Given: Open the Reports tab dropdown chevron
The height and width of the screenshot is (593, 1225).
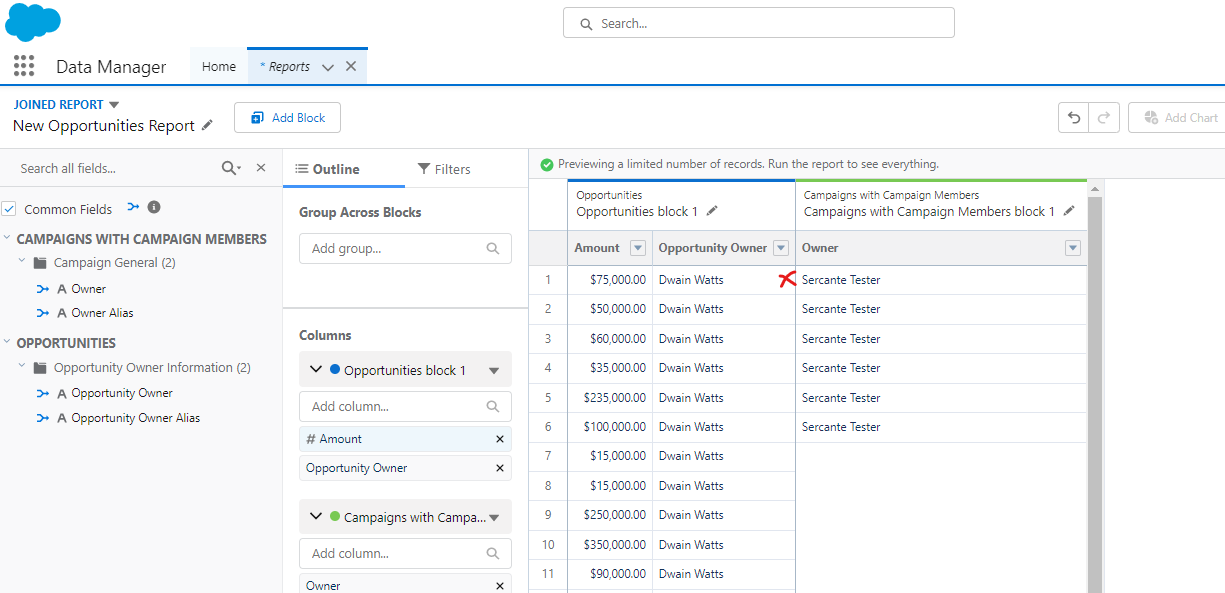Looking at the screenshot, I should 328,67.
